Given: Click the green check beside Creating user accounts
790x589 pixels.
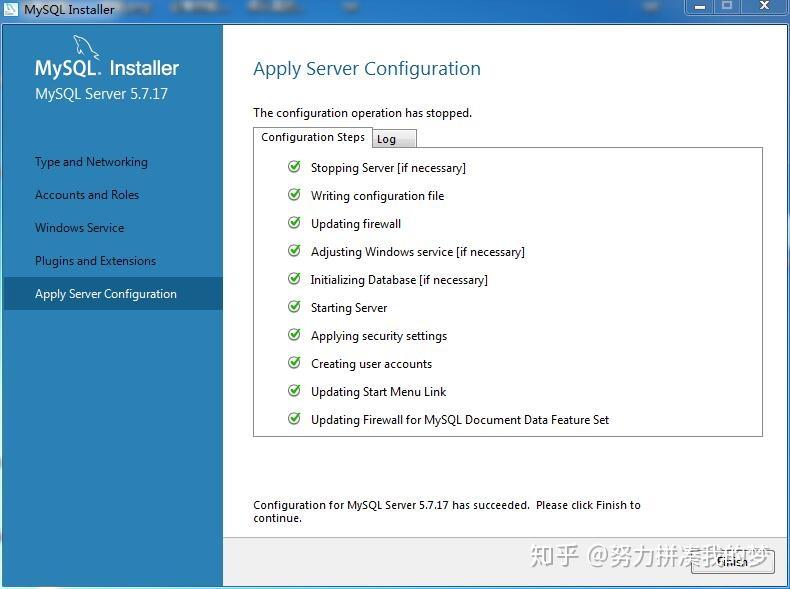Looking at the screenshot, I should coord(294,363).
